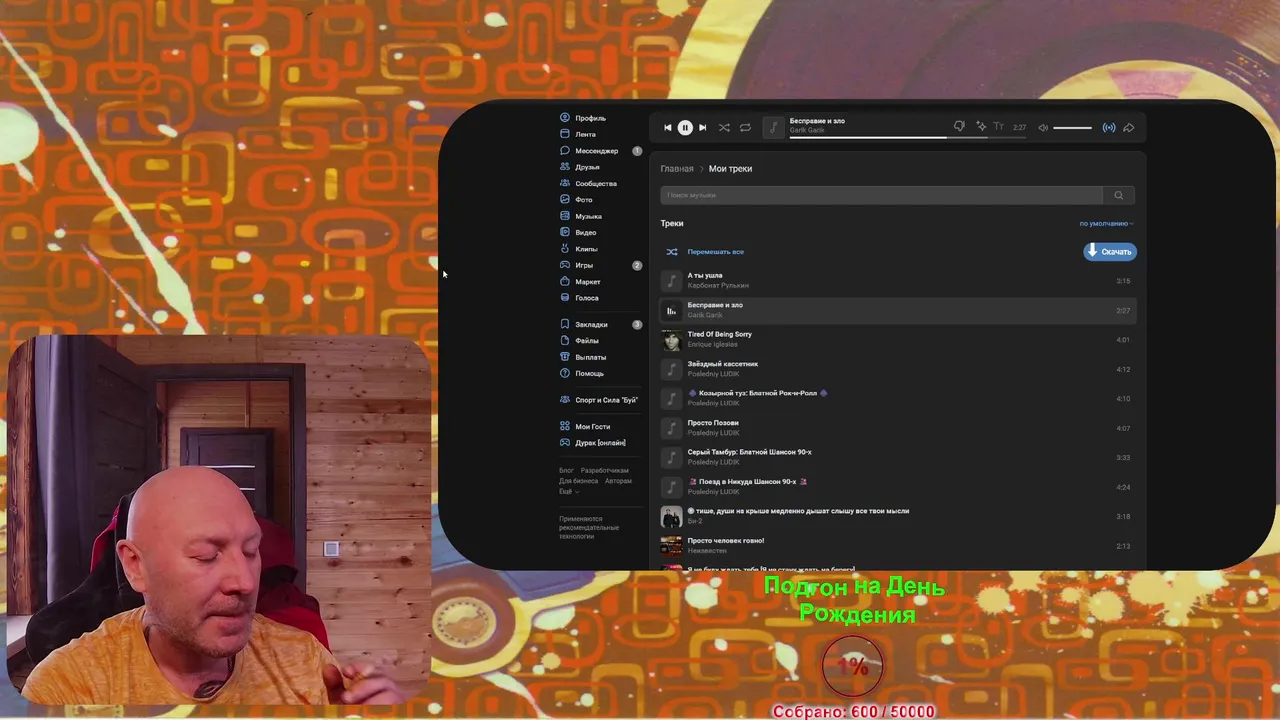Click the Выплаты icon
The height and width of the screenshot is (720, 1280).
[x=565, y=357]
